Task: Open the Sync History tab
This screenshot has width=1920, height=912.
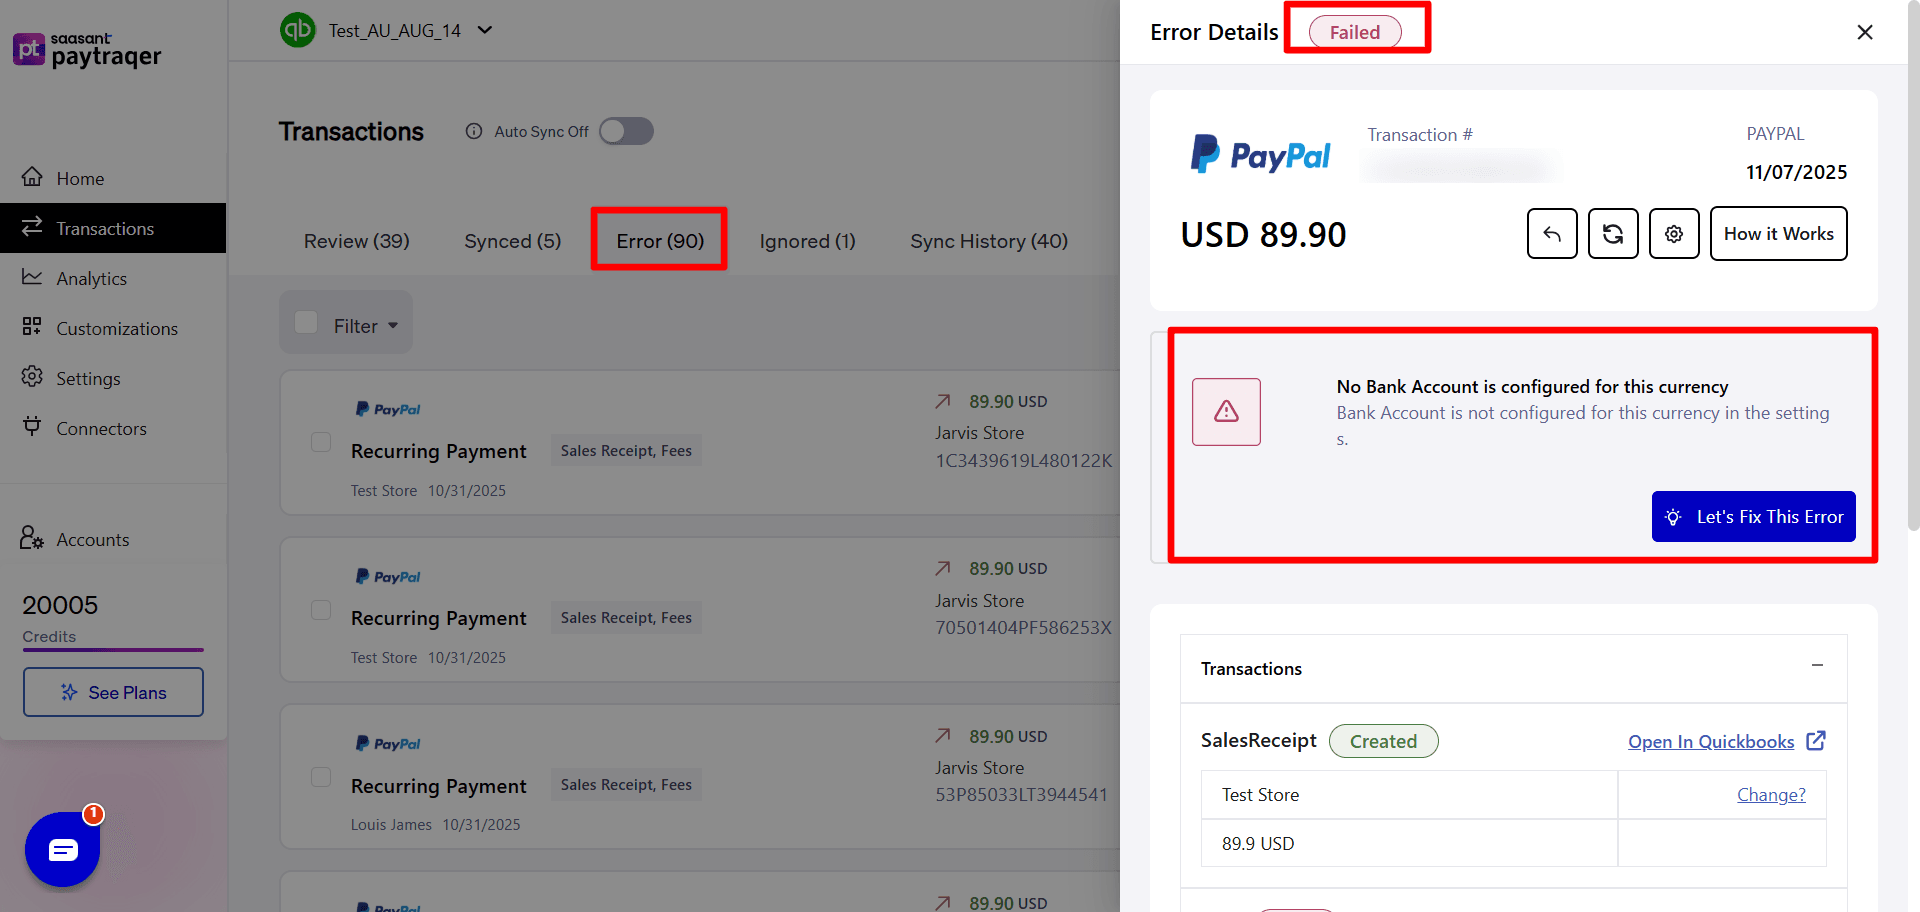Action: point(988,240)
